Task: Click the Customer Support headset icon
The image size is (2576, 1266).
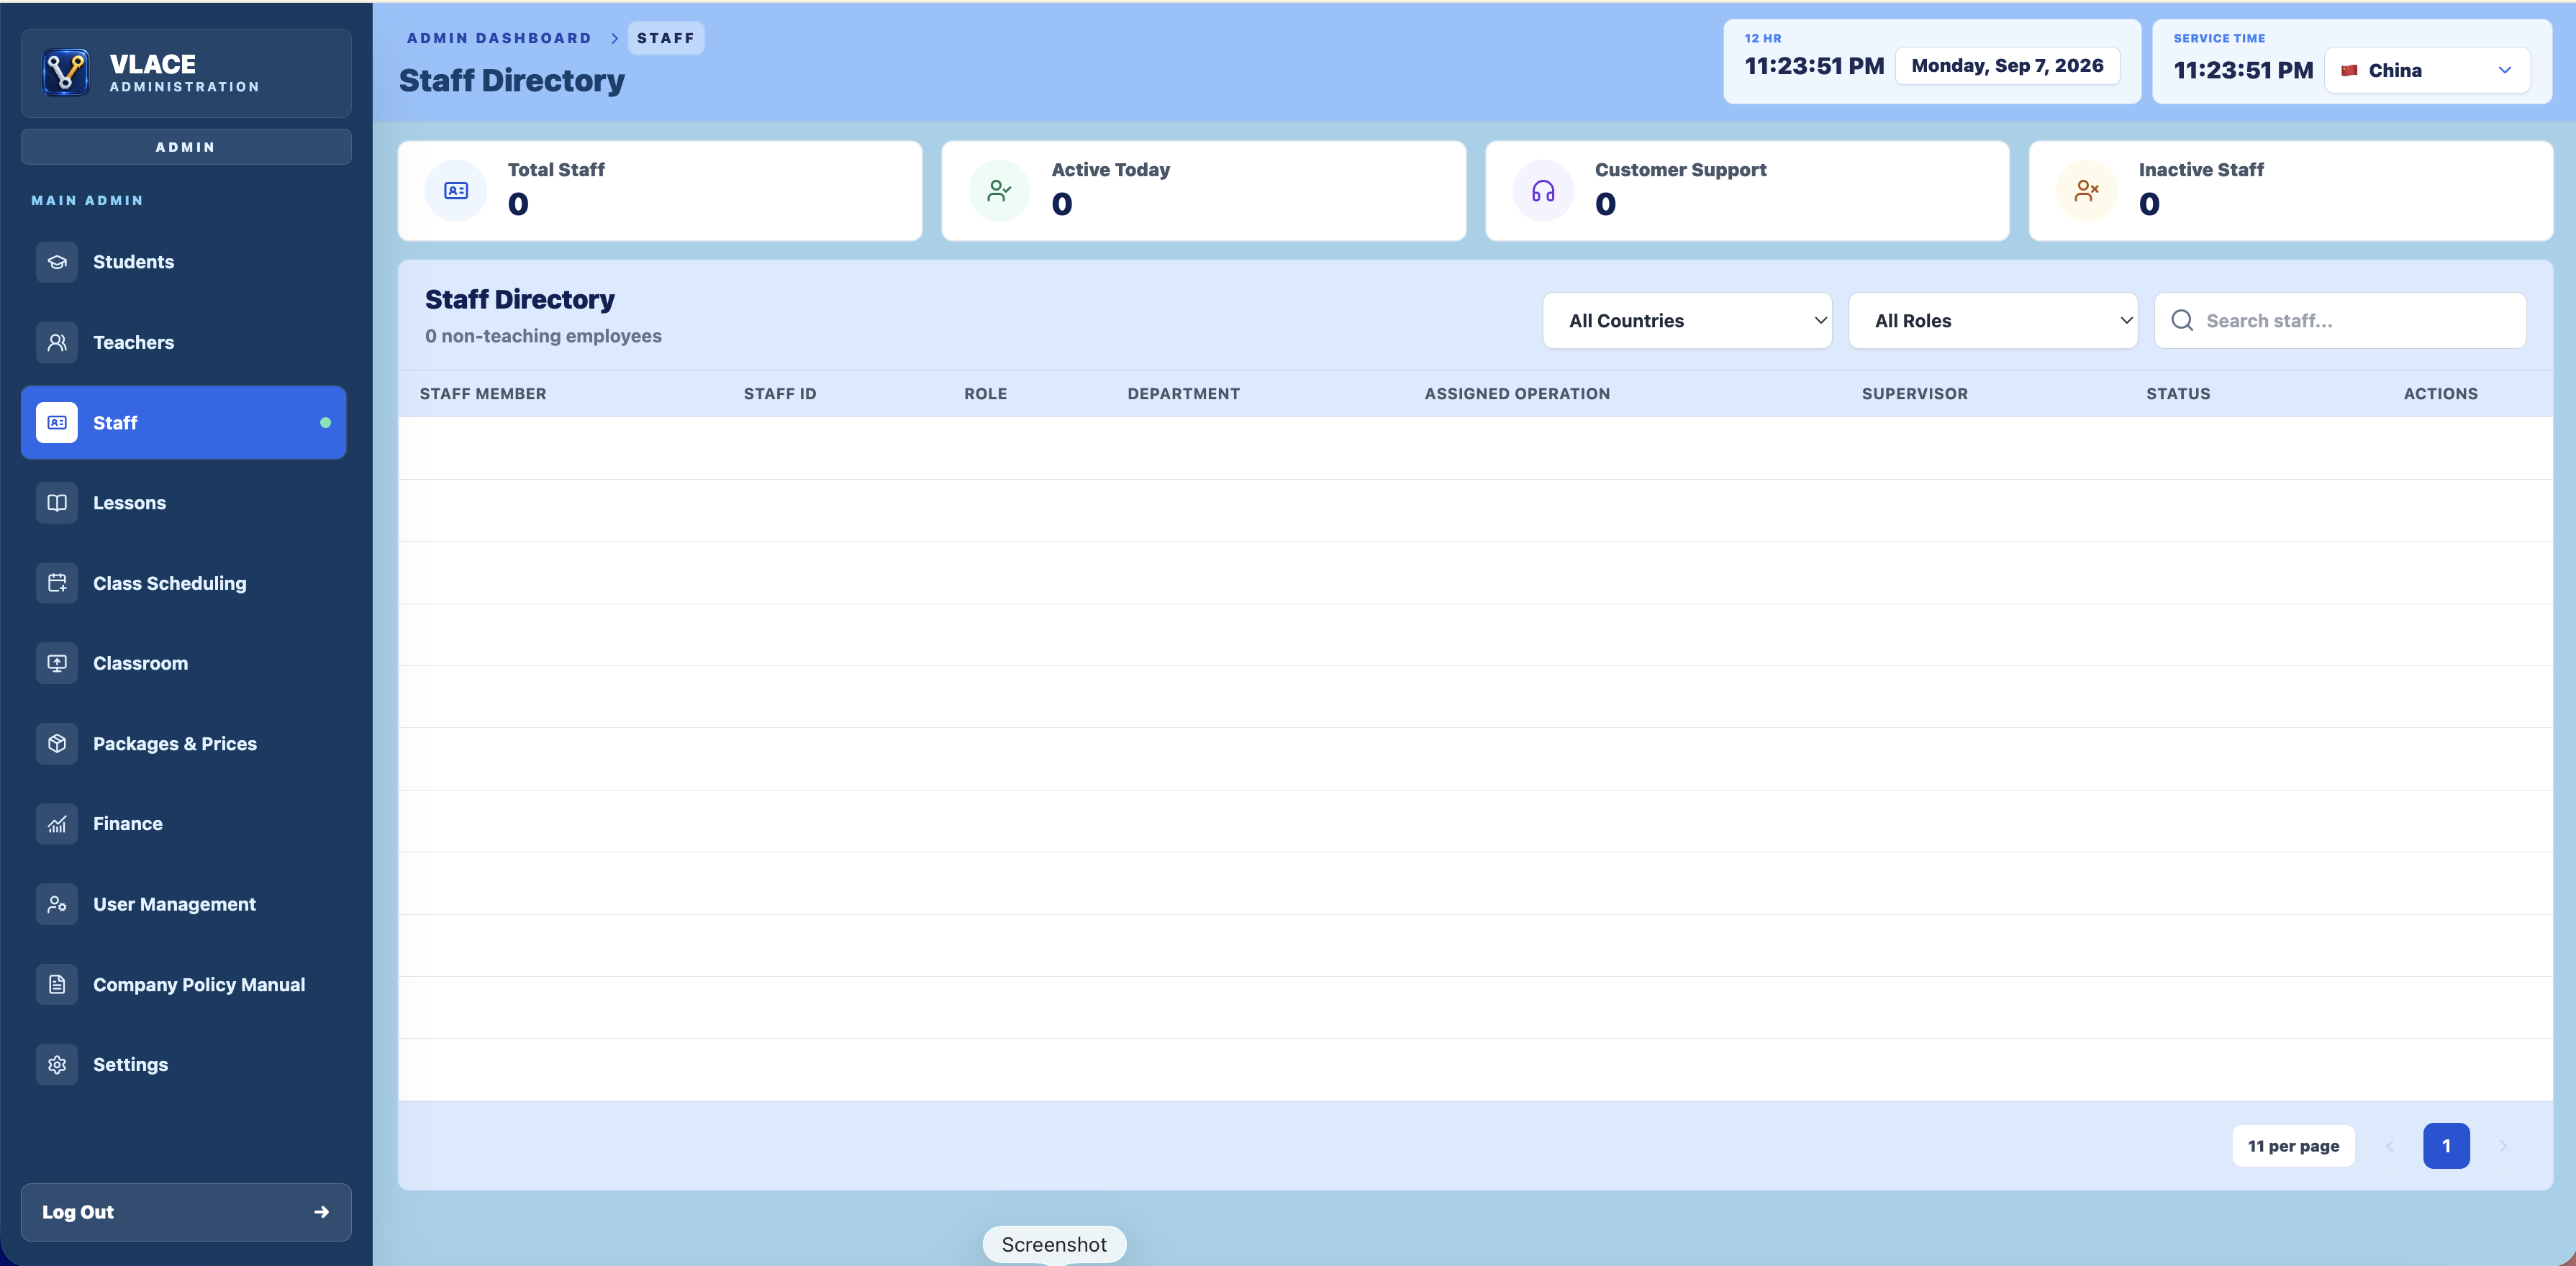Action: (x=1543, y=191)
